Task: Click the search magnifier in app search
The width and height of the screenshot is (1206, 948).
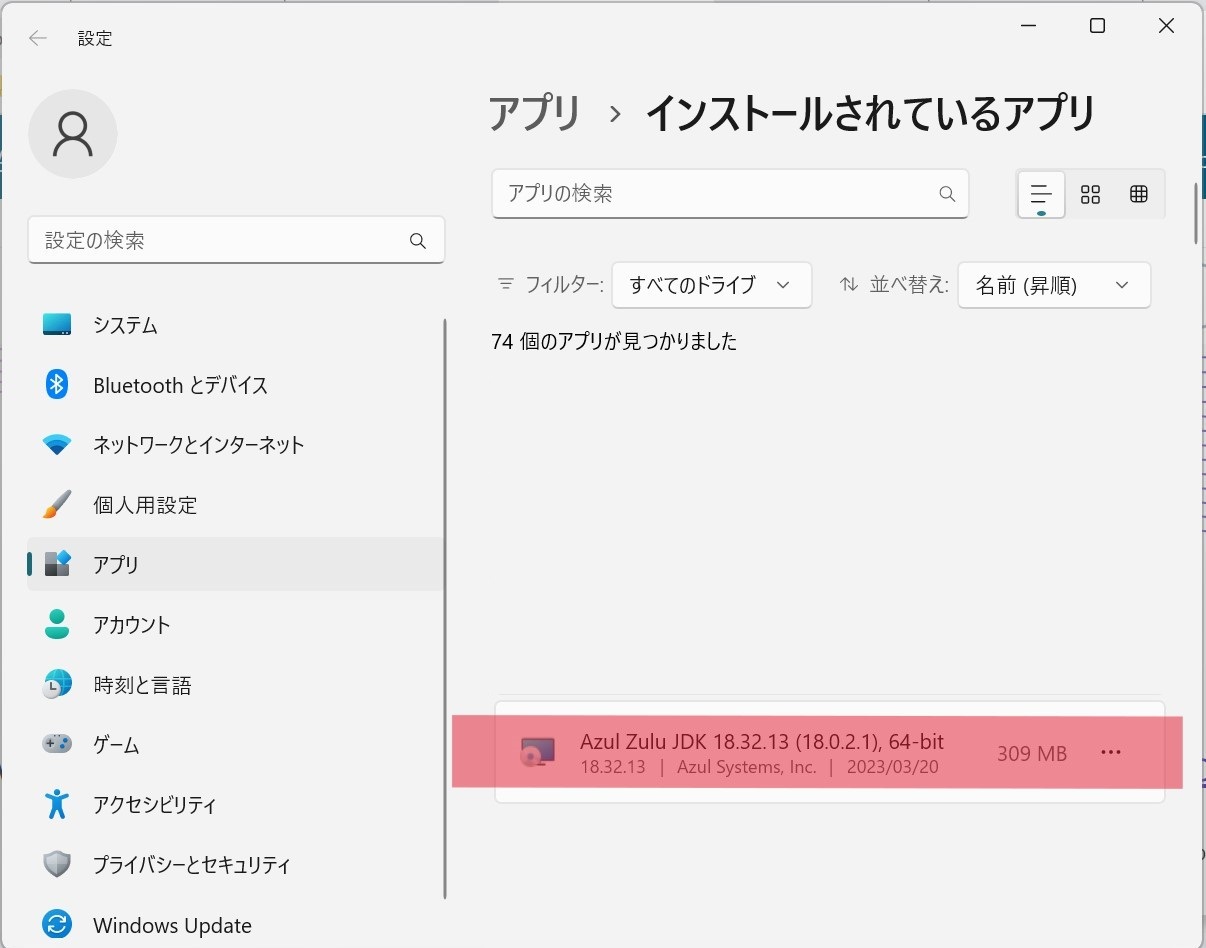Action: tap(946, 194)
